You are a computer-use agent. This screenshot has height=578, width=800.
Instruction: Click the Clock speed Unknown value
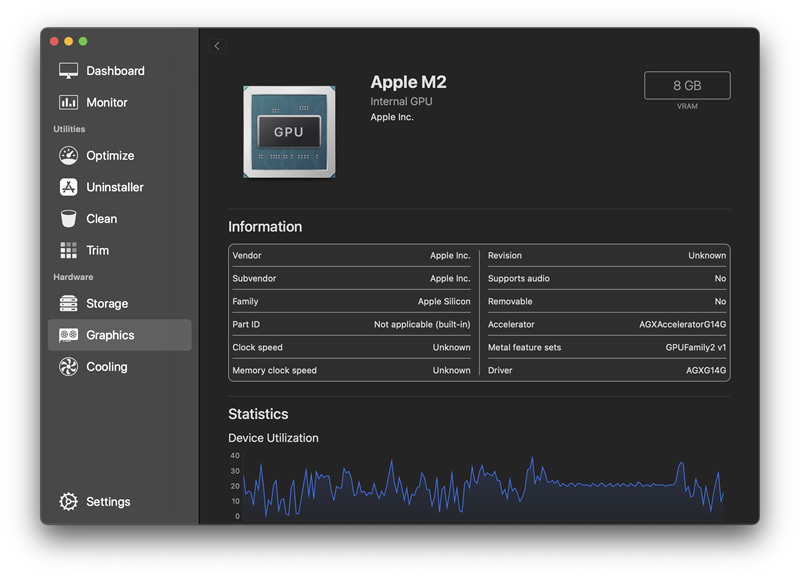[x=452, y=347]
